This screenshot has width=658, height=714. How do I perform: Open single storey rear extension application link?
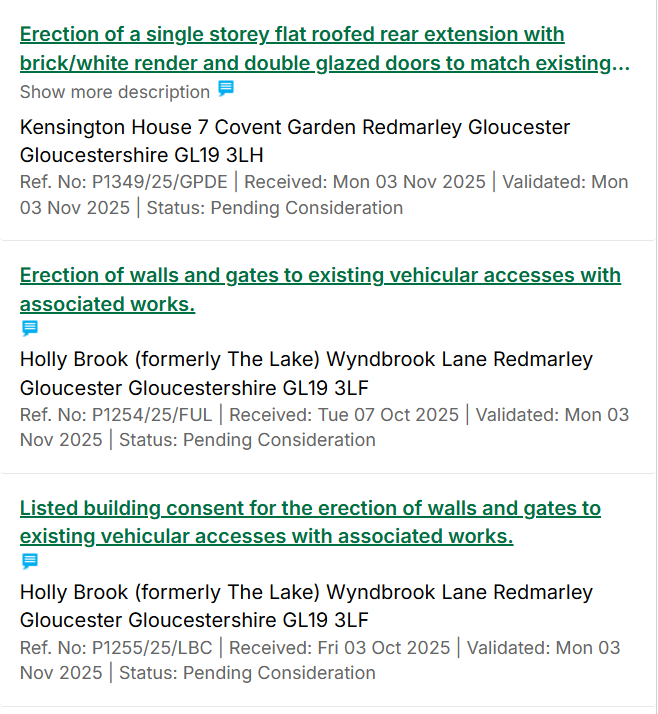coord(292,35)
